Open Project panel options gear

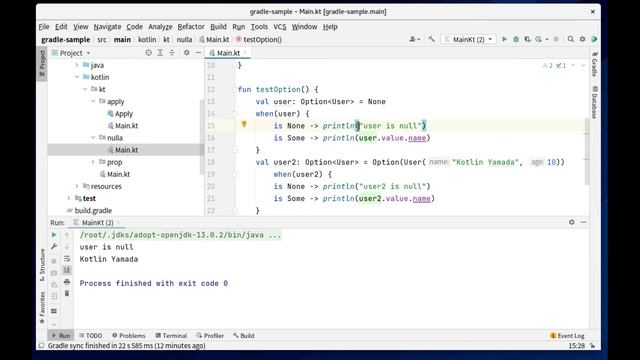point(187,53)
